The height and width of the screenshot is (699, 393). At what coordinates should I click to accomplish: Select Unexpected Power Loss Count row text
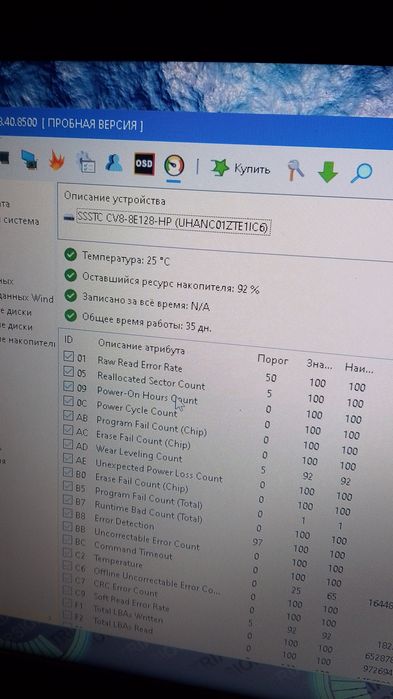point(159,470)
